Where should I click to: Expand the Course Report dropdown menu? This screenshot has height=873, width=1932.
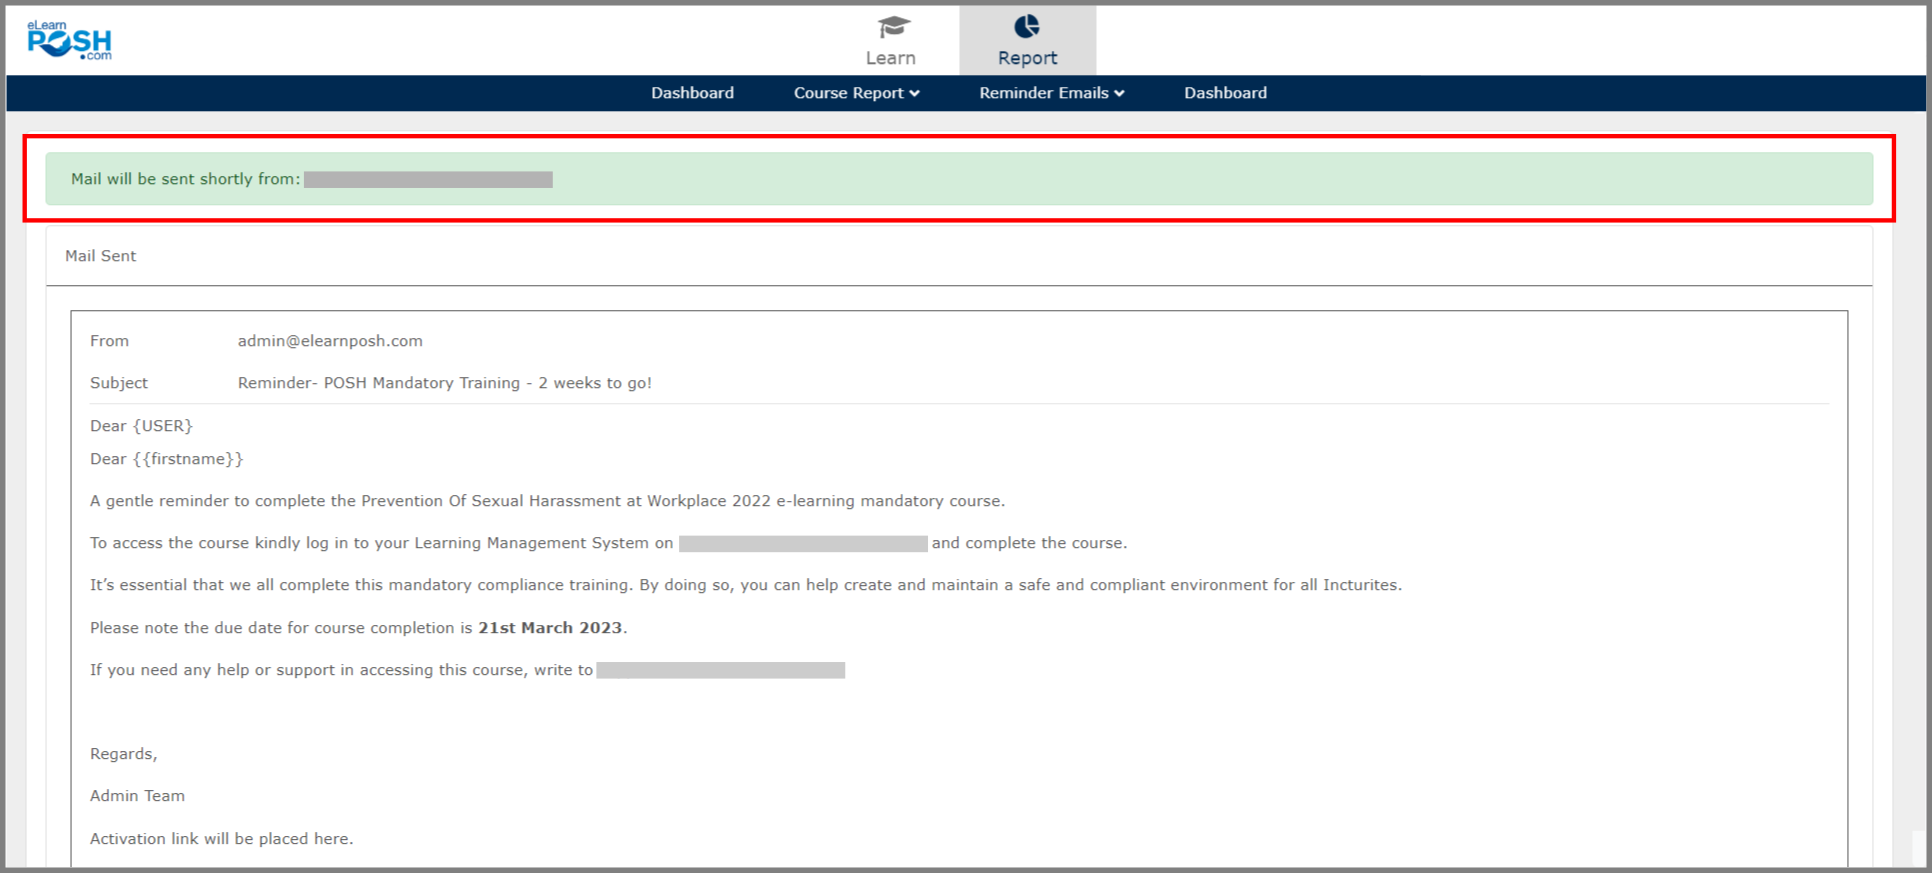[x=848, y=93]
